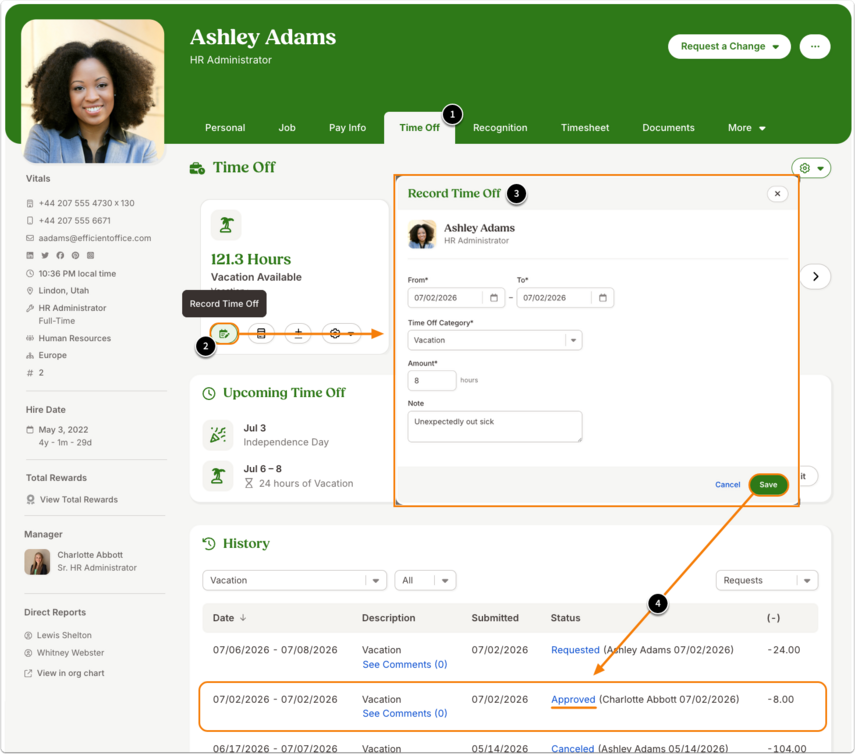Click manager name Charlotte Abbott
The height and width of the screenshot is (754, 855).
tap(90, 555)
